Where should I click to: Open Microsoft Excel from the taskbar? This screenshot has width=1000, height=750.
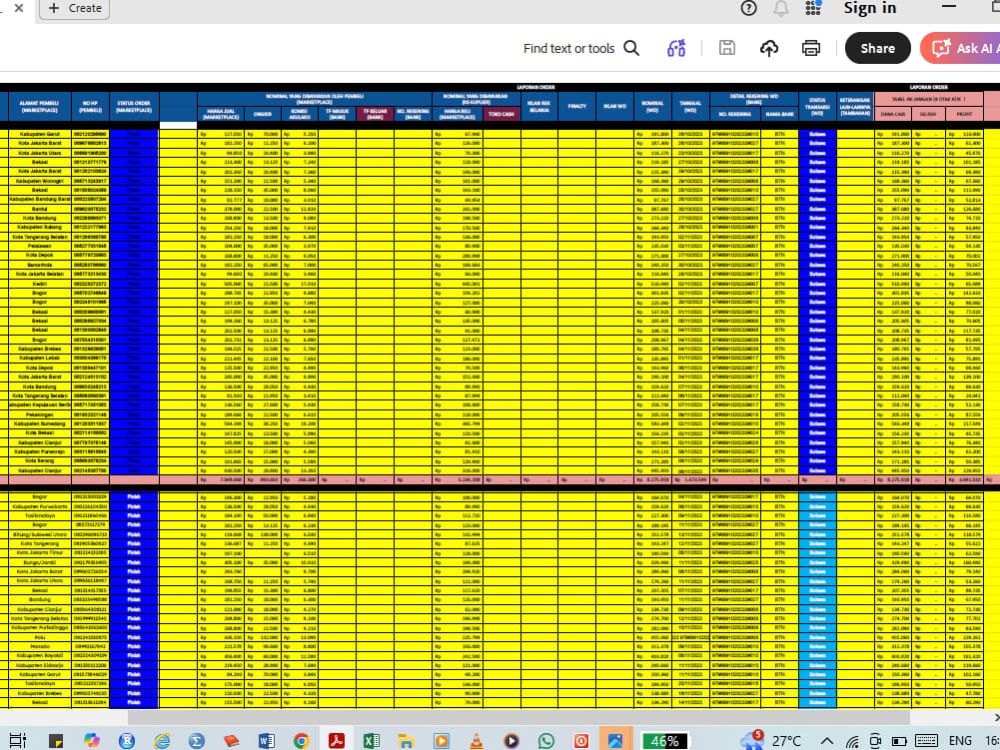click(x=371, y=740)
